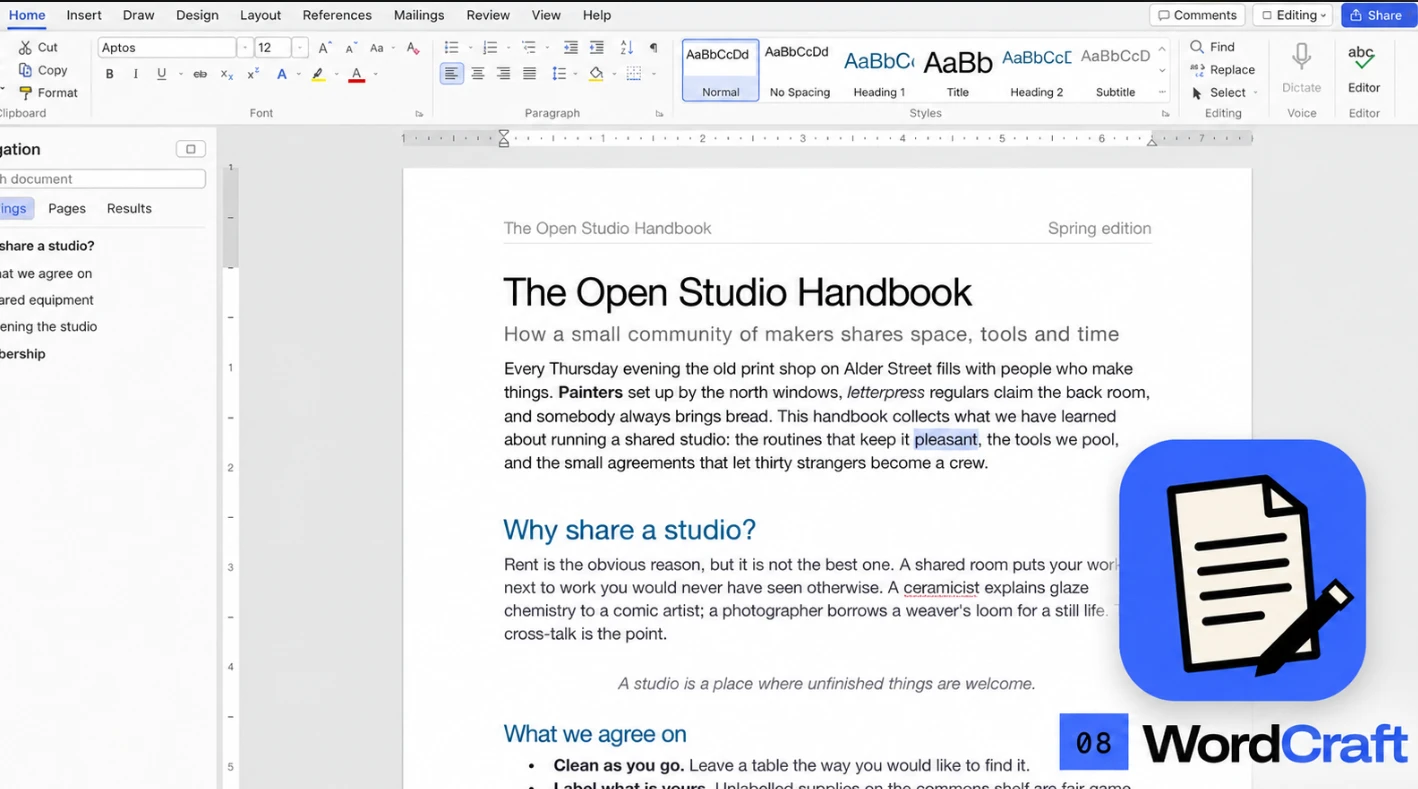Open the Comments pane button
Screen dimensions: 1418x789
pyautogui.click(x=1197, y=15)
